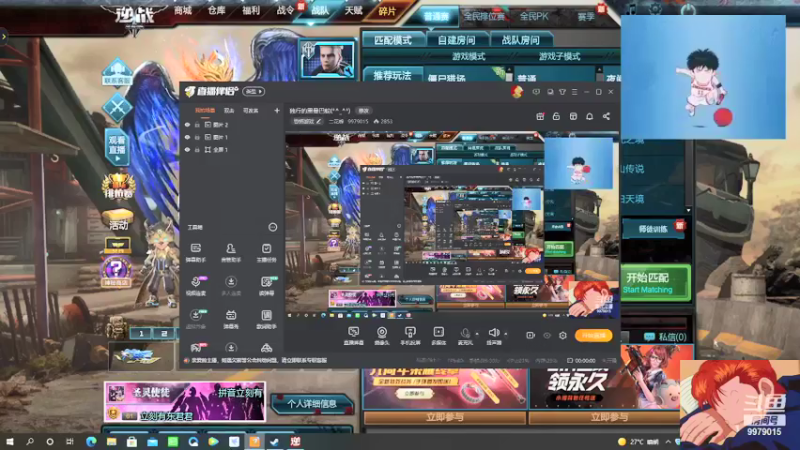The image size is (800, 450).
Task: Open 天赋 in the game top menu
Action: point(353,10)
